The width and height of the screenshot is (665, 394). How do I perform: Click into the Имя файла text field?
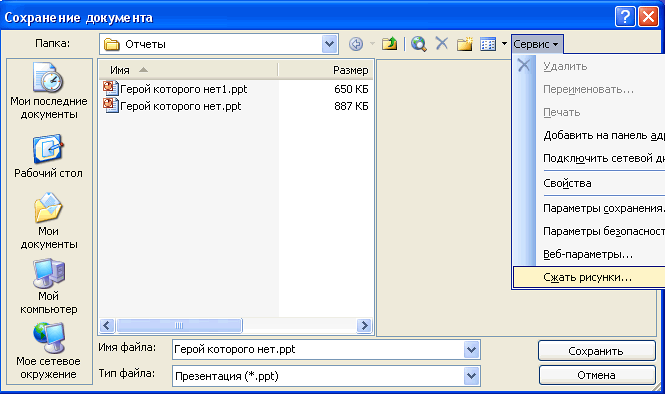point(318,350)
